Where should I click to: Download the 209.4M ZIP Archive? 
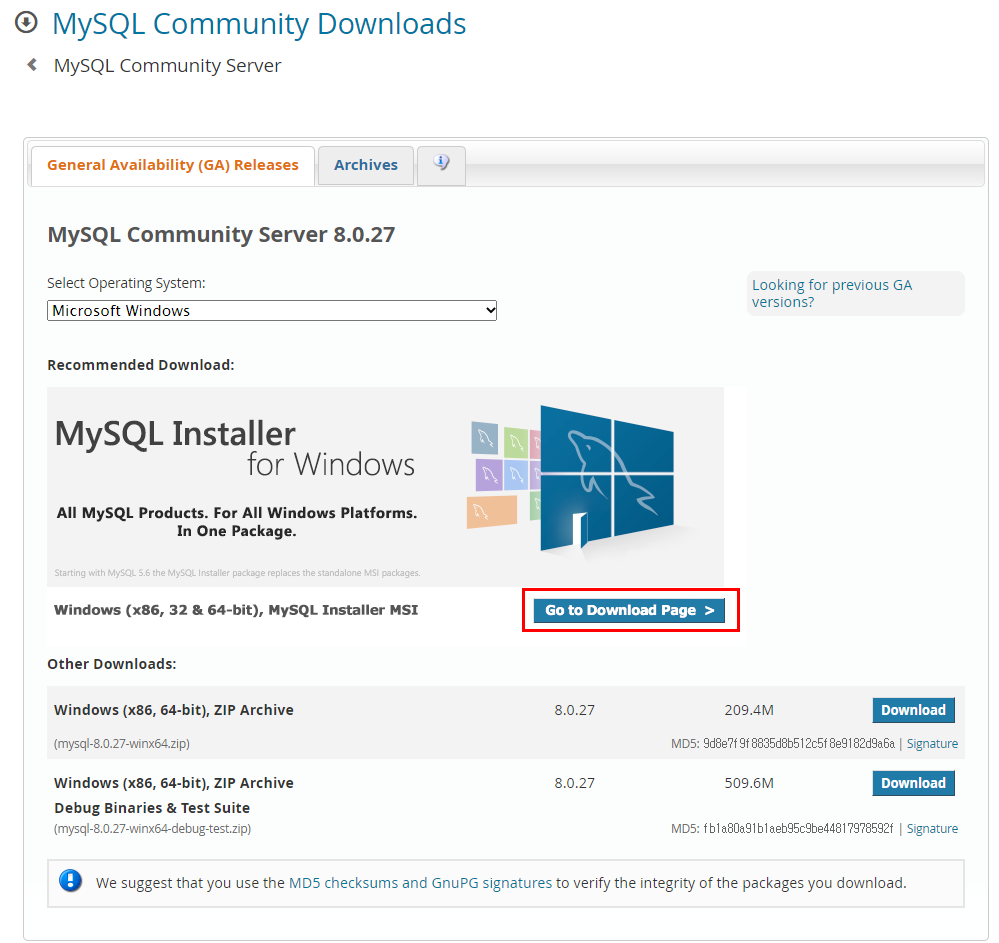913,710
